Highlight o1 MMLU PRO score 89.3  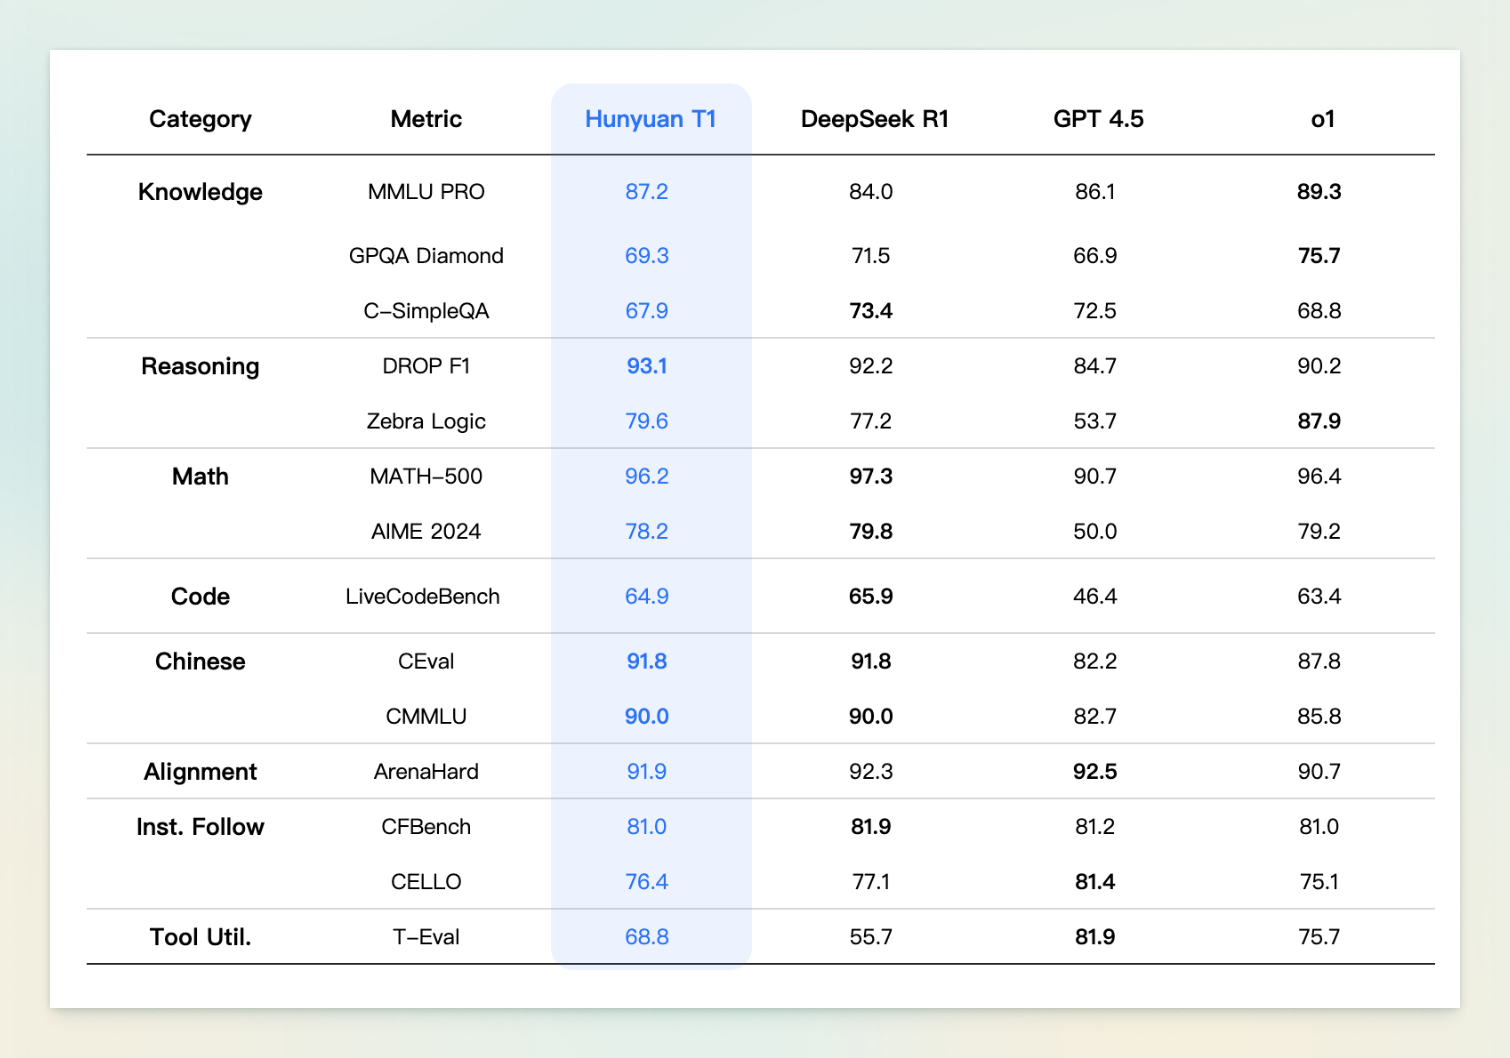(1319, 191)
